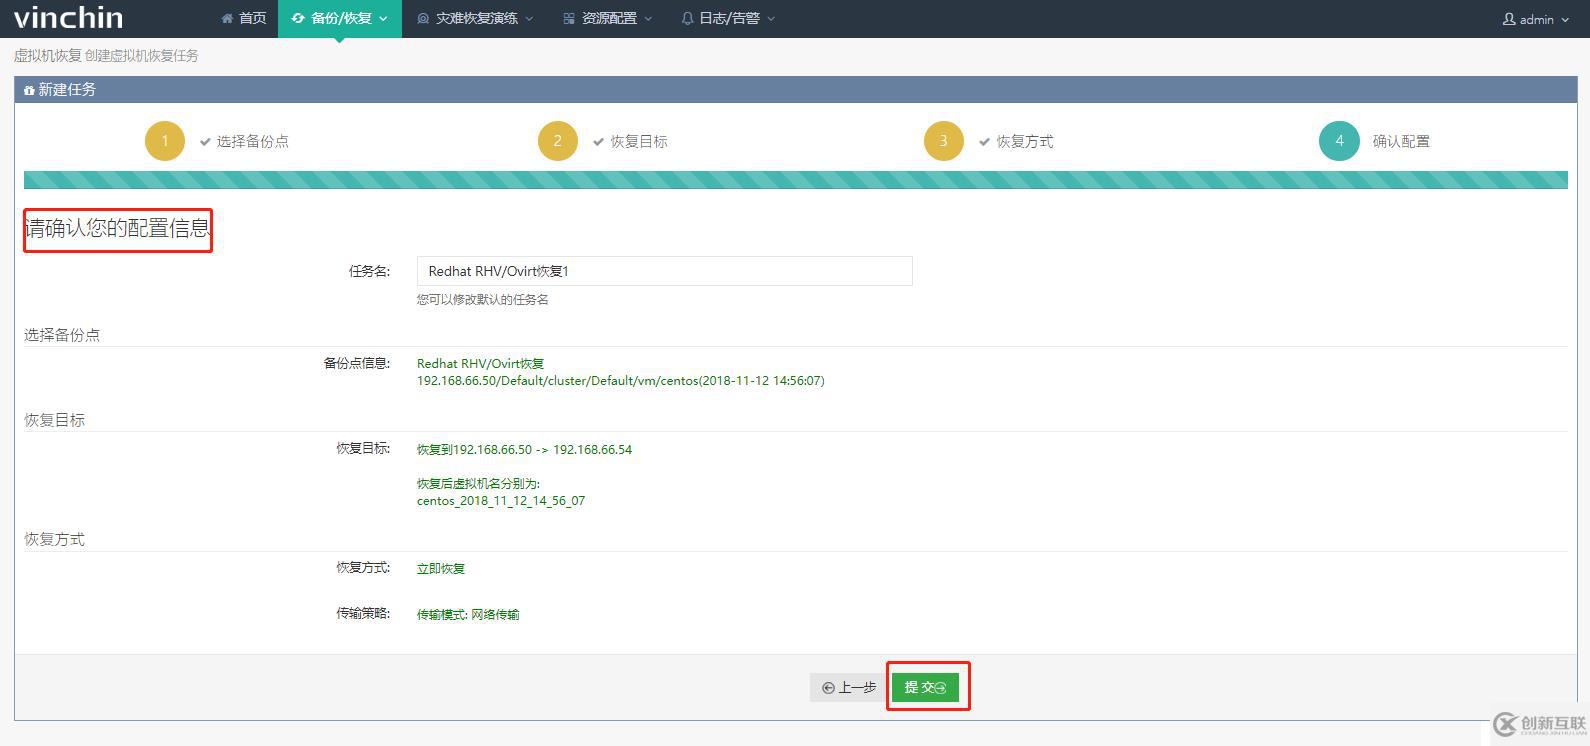The width and height of the screenshot is (1590, 746).
Task: Click the 恢复方式 step label
Action: [x=1025, y=141]
